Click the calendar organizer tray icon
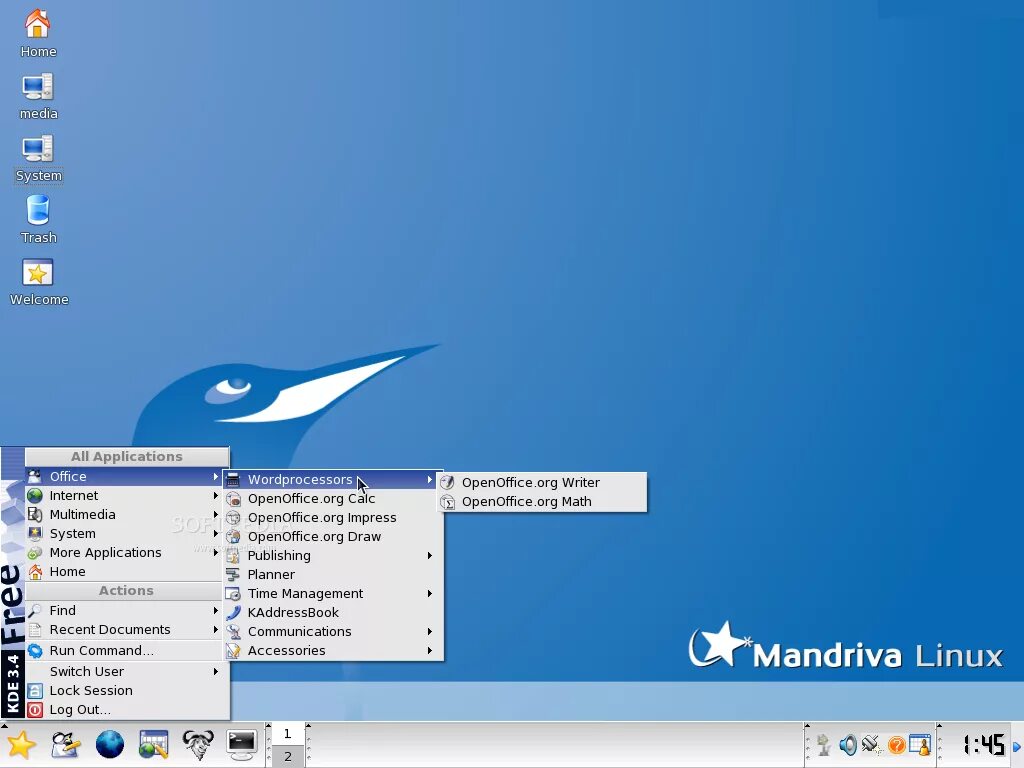The width and height of the screenshot is (1024, 768). pyautogui.click(x=920, y=744)
